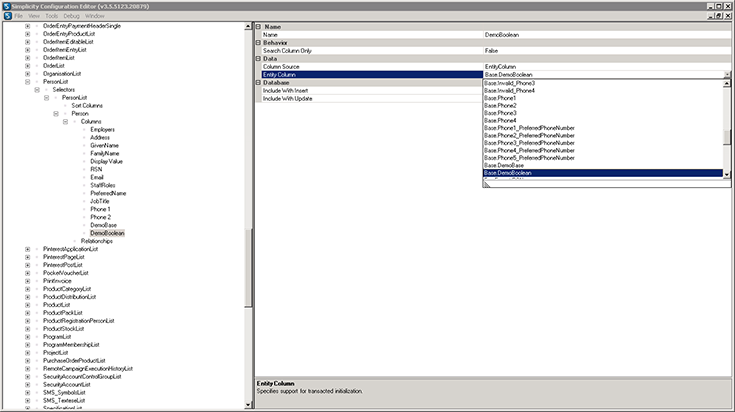Select Base.Invalid_Phone3 in dropdown list
This screenshot has height=412, width=735.
coord(509,83)
